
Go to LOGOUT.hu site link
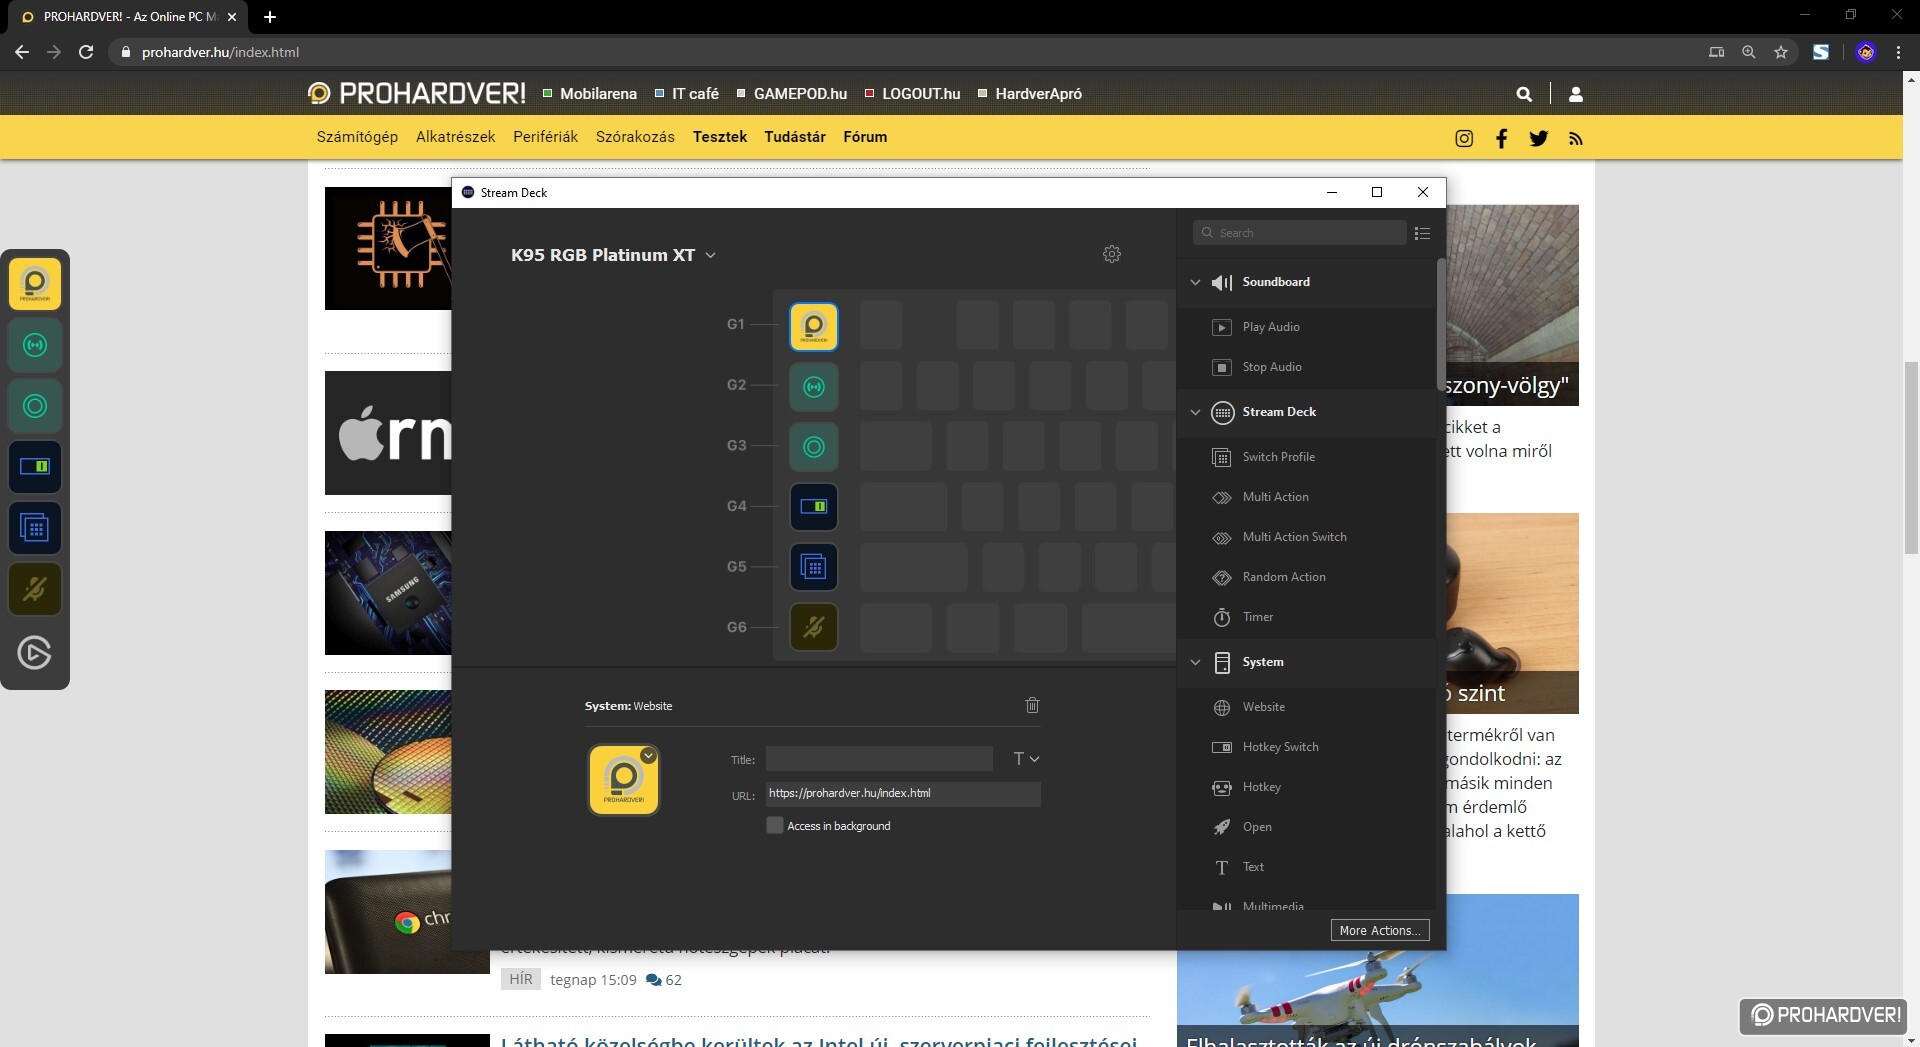pos(913,94)
